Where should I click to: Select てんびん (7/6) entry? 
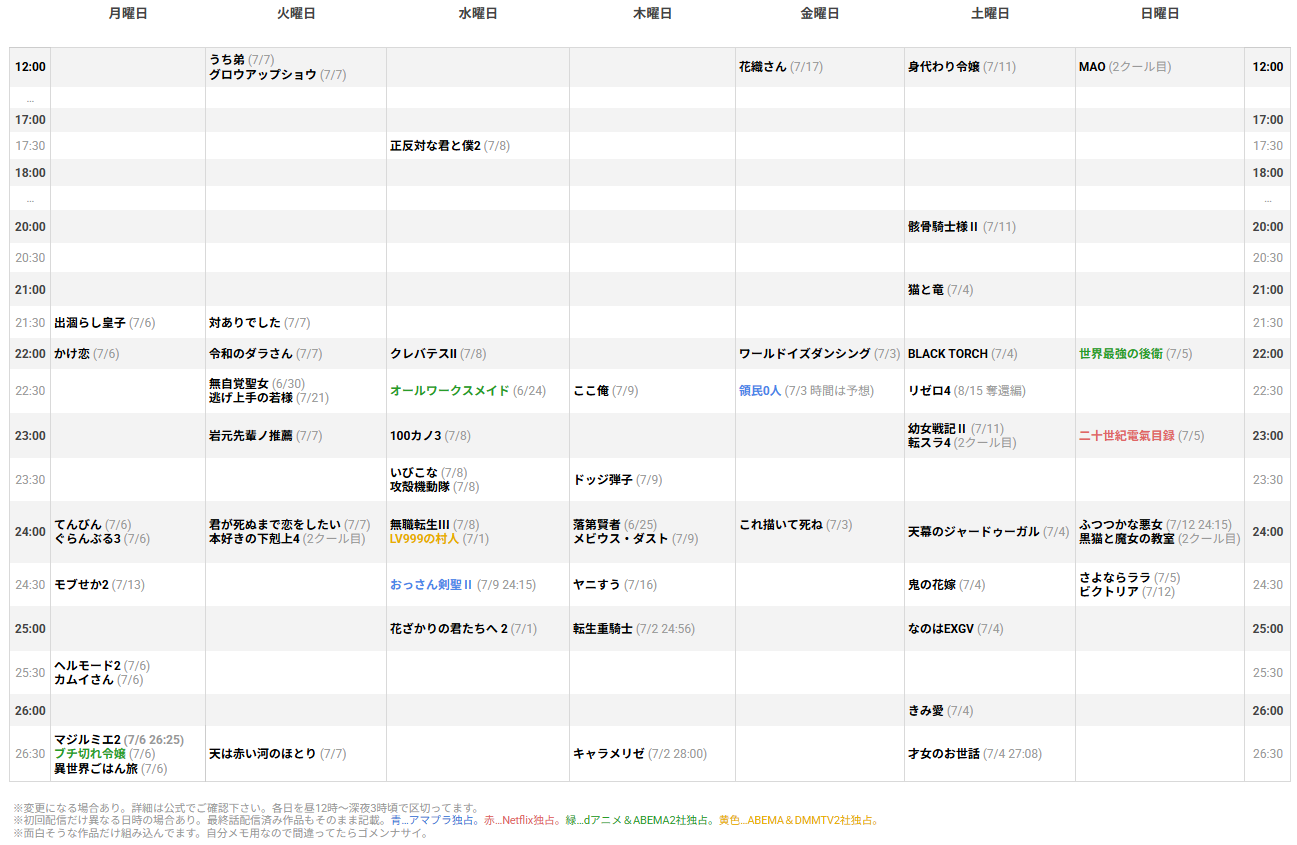pyautogui.click(x=93, y=525)
